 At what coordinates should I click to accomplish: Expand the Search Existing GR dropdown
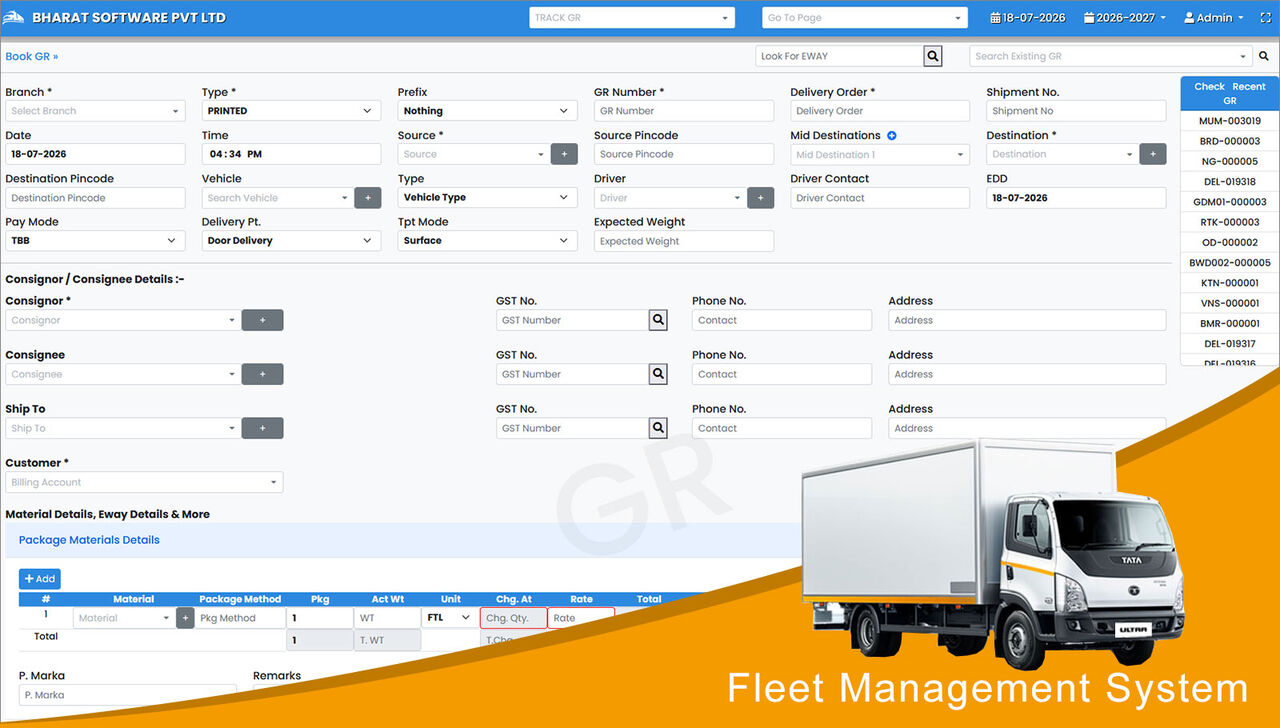1111,57
